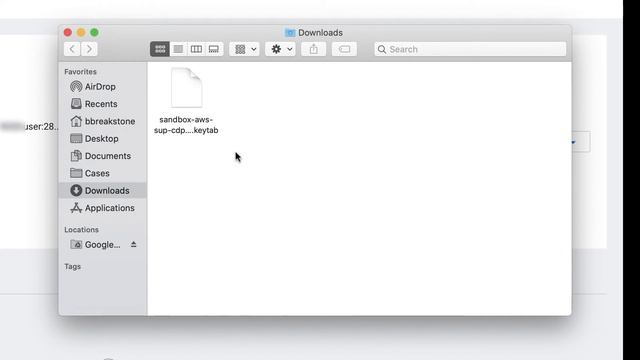Click the search magnifier icon

pyautogui.click(x=382, y=49)
